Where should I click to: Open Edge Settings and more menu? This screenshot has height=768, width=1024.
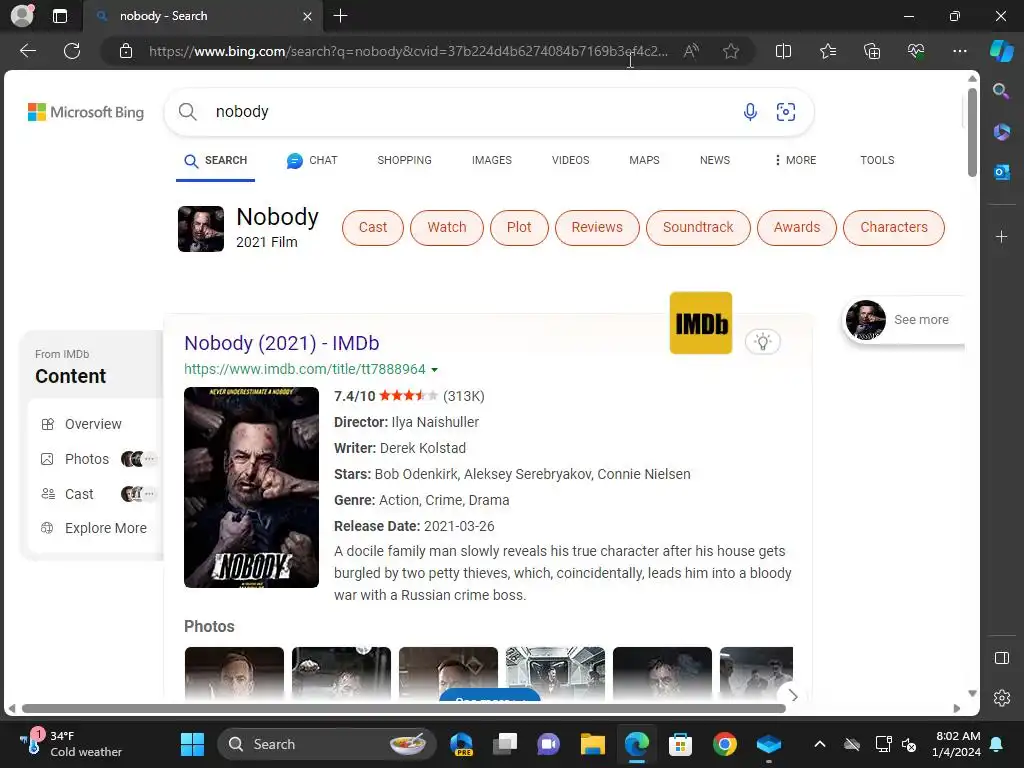pos(959,51)
